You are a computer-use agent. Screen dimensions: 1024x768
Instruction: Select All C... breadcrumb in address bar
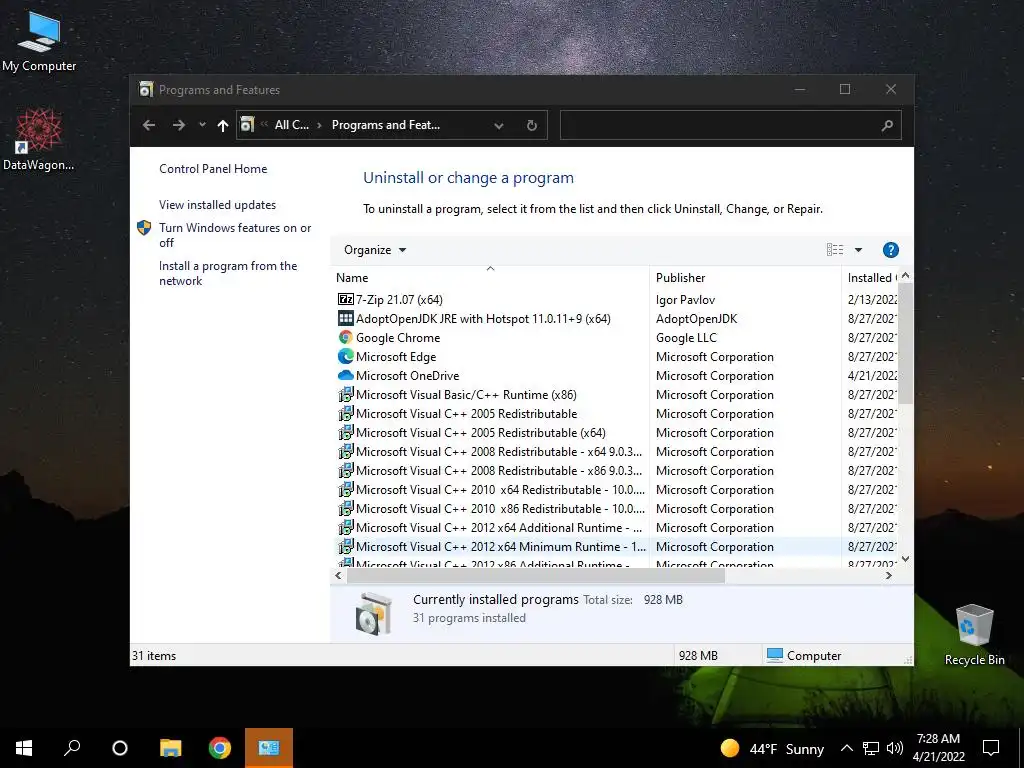[x=291, y=125]
